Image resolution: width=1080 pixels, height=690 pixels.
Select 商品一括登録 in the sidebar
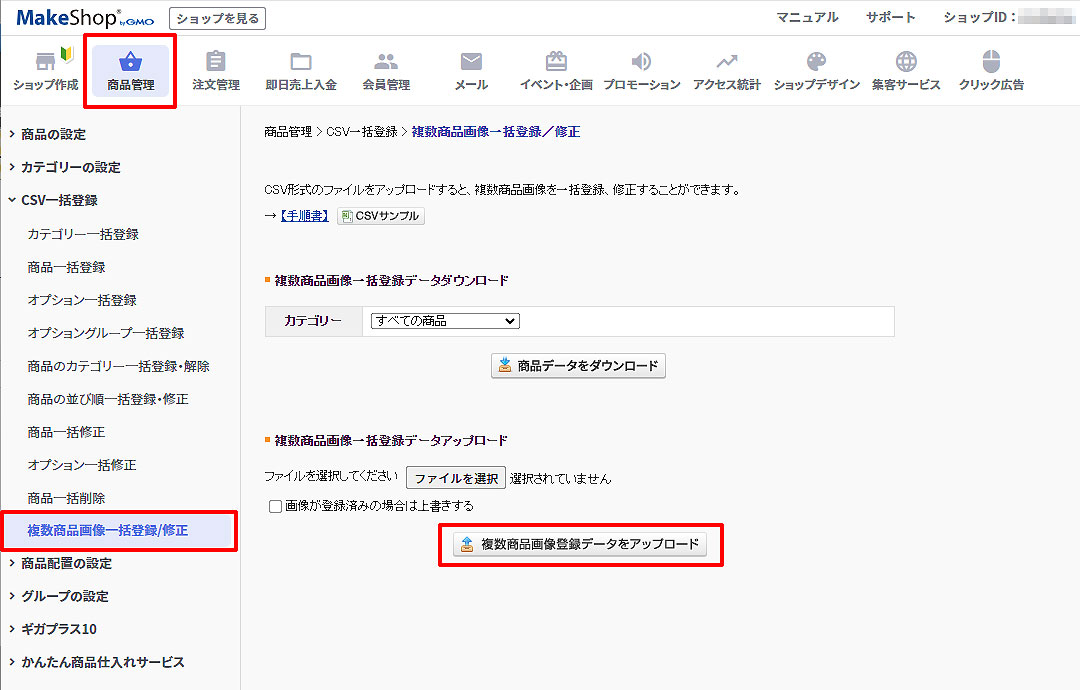pyautogui.click(x=66, y=267)
